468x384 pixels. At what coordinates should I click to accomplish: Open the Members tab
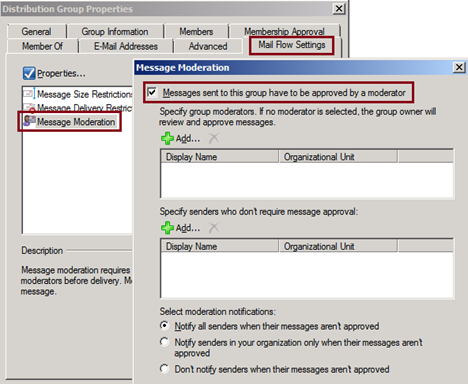pos(196,32)
